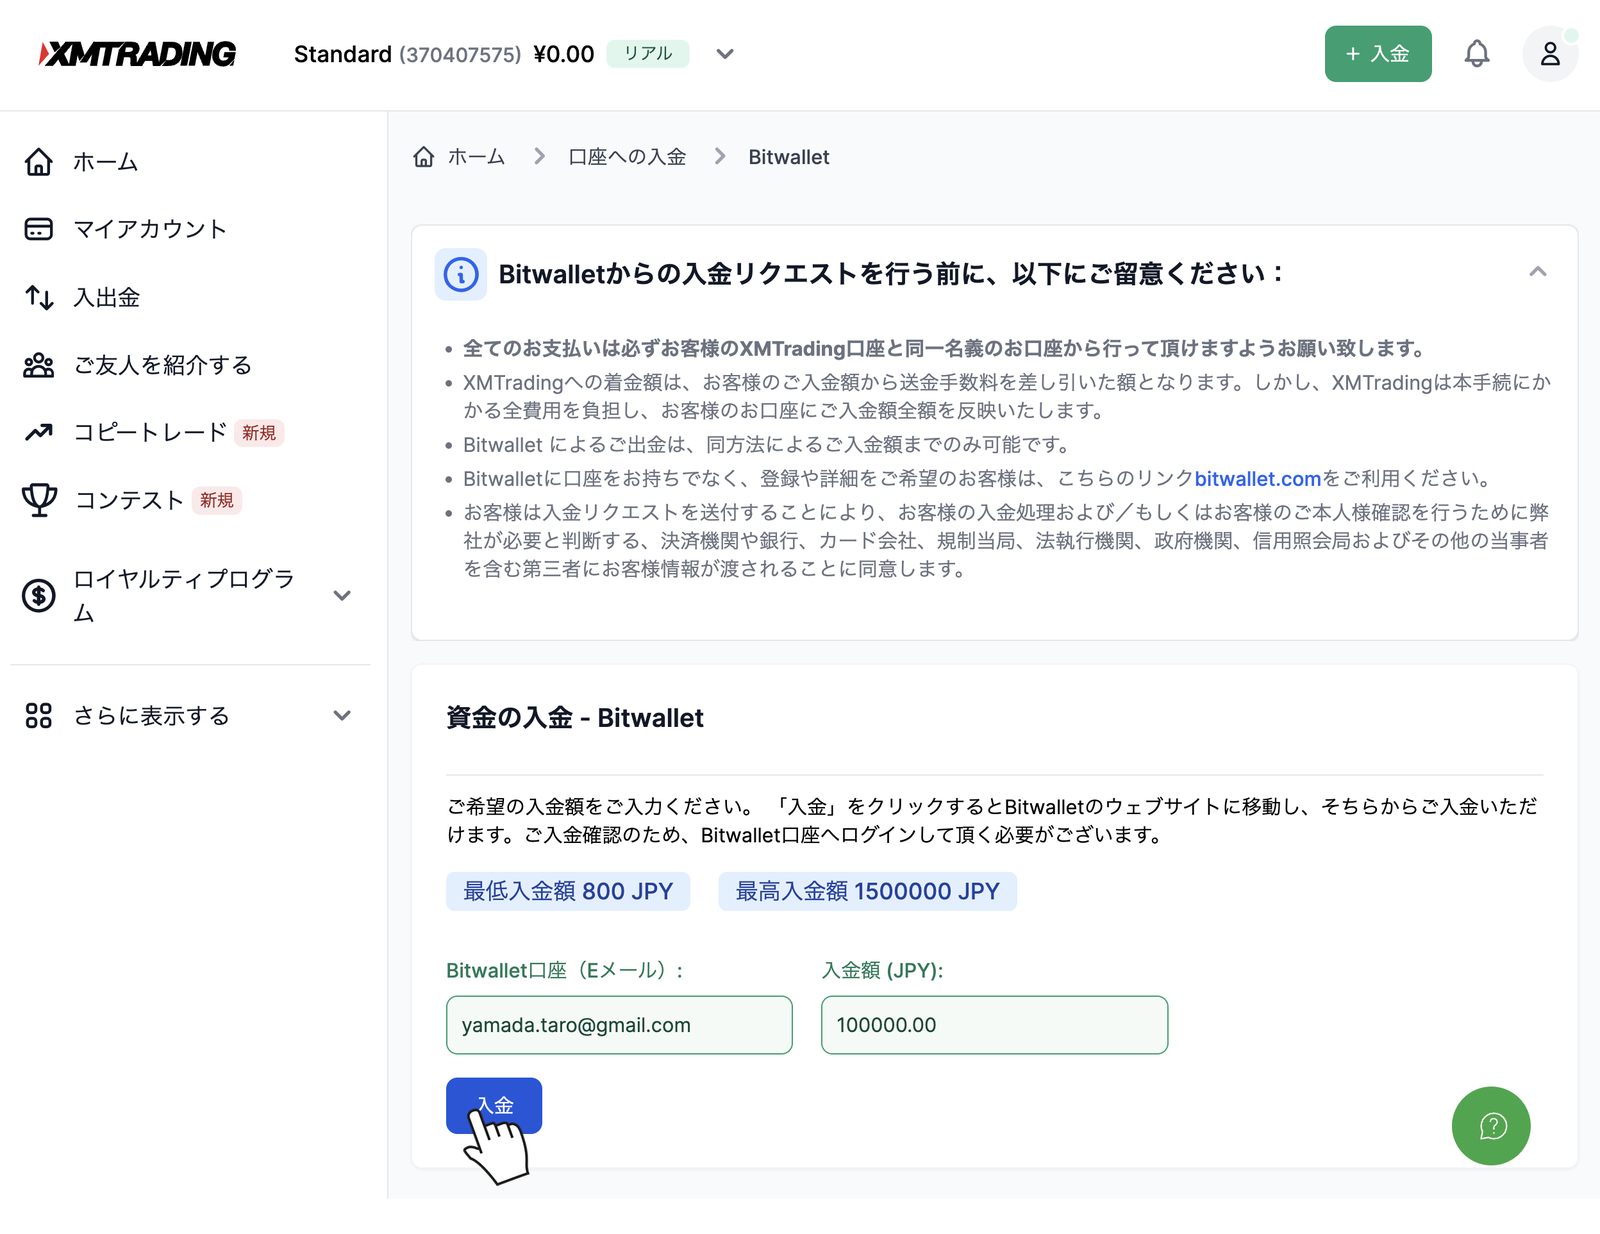
Task: Click the ホーム house icon in sidebar
Action: (39, 162)
